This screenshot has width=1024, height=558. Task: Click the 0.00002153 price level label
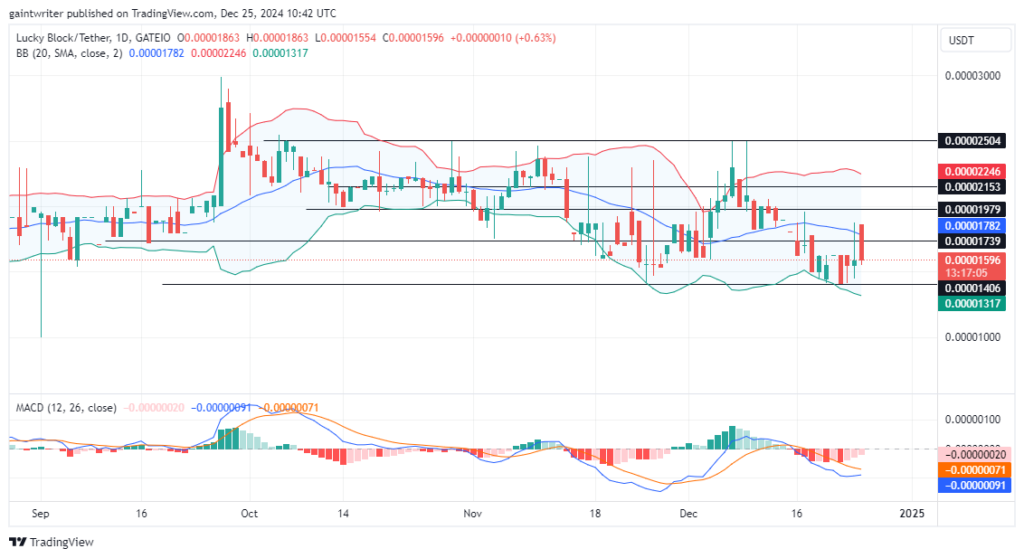tap(972, 187)
